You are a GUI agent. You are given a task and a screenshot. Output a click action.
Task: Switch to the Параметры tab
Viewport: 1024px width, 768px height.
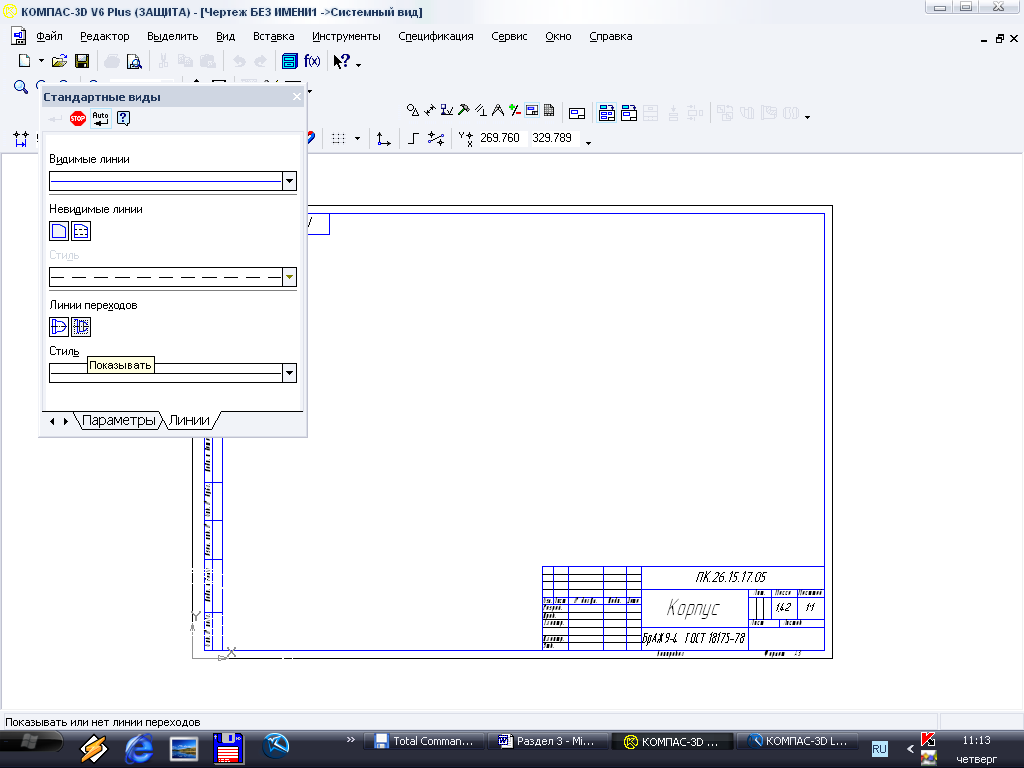click(118, 421)
